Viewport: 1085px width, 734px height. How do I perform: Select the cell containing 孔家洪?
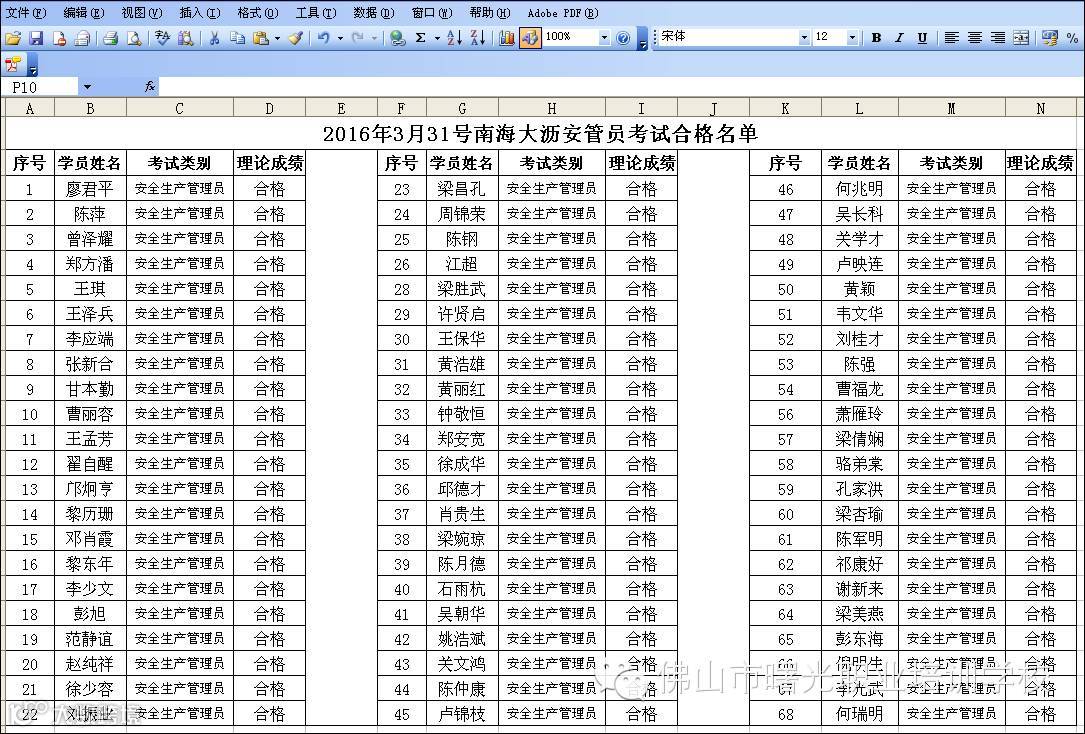point(859,489)
